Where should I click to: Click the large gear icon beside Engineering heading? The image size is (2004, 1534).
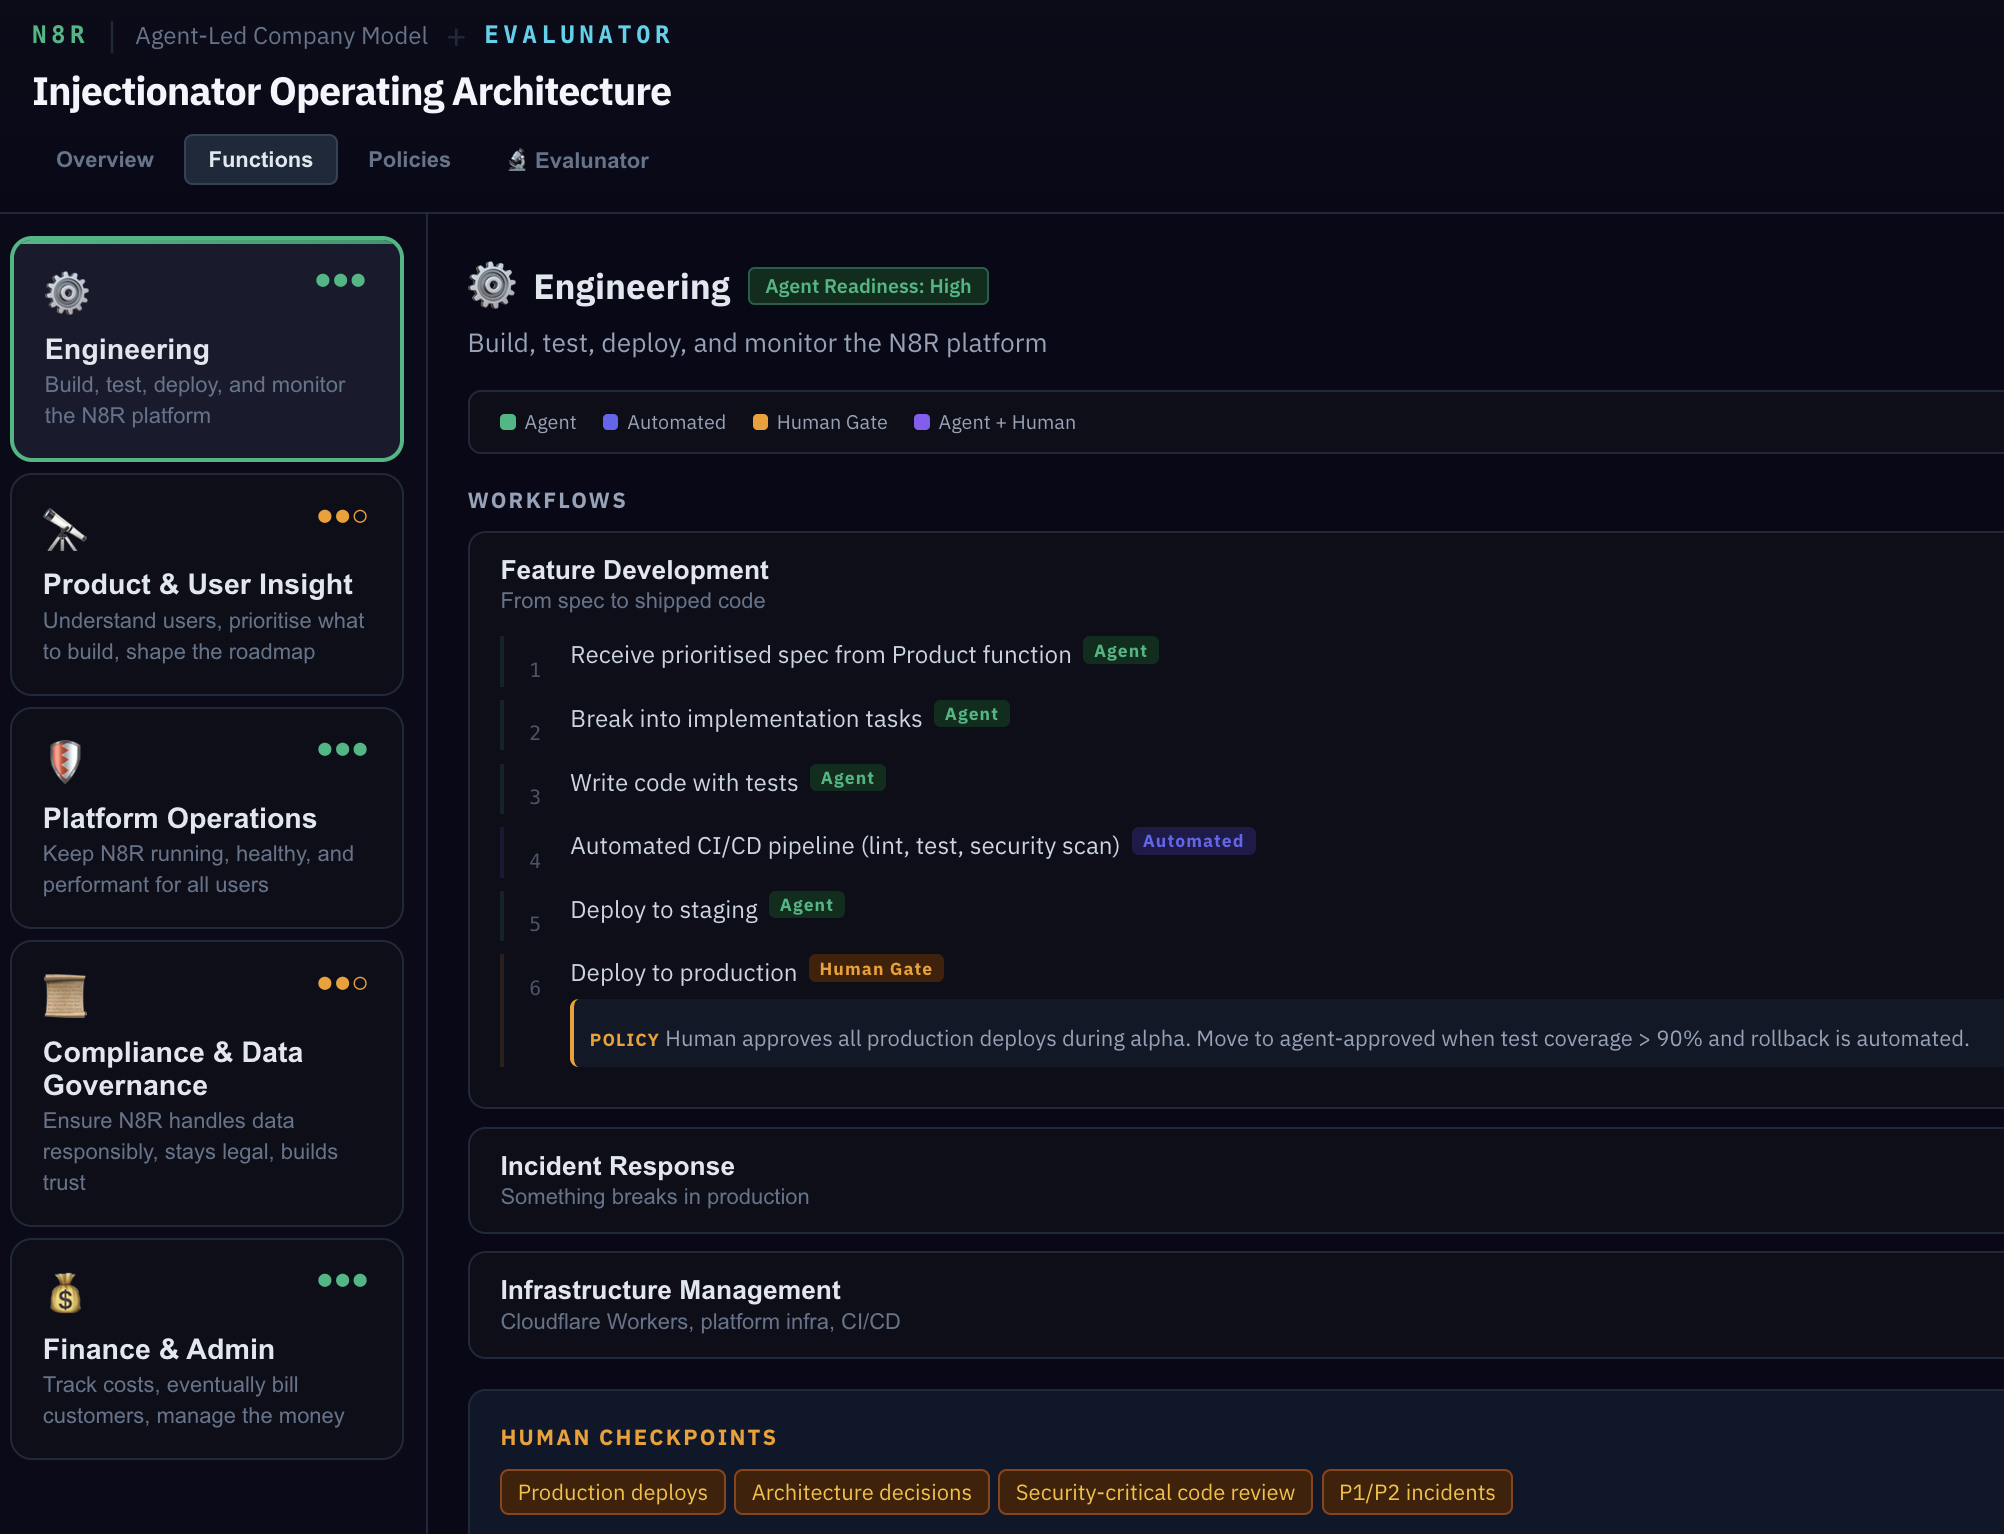coord(492,286)
